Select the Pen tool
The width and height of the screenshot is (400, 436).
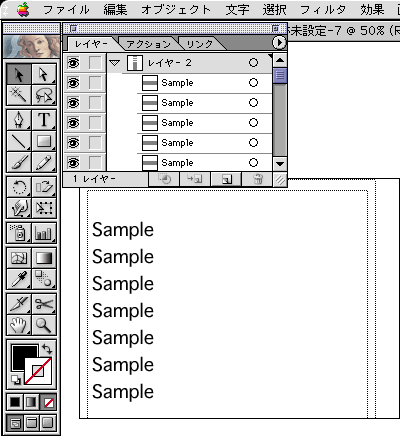pyautogui.click(x=19, y=120)
